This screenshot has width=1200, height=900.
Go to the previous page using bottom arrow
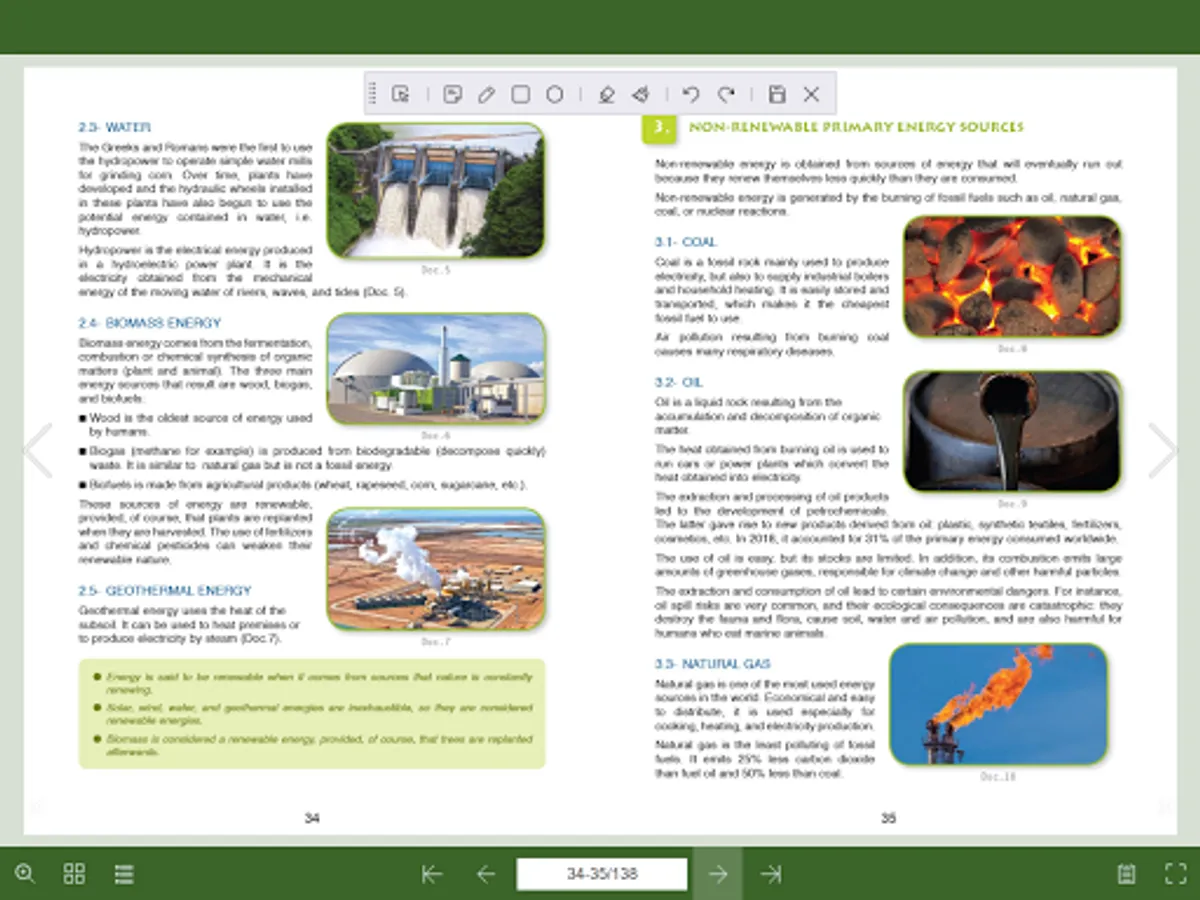pyautogui.click(x=486, y=874)
